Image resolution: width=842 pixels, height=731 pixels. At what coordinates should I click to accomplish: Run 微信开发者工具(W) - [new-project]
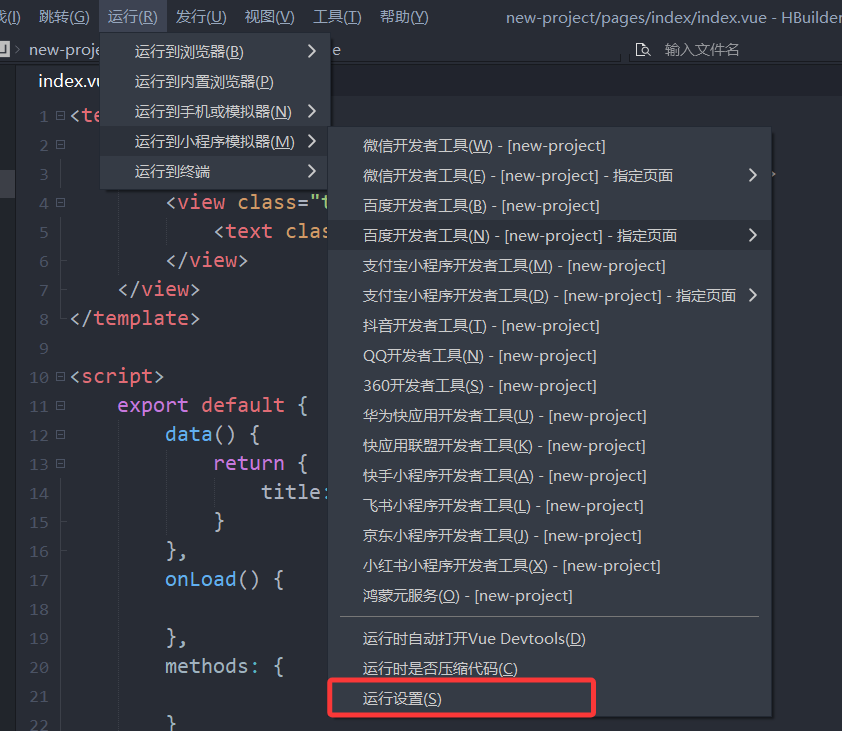(x=550, y=146)
